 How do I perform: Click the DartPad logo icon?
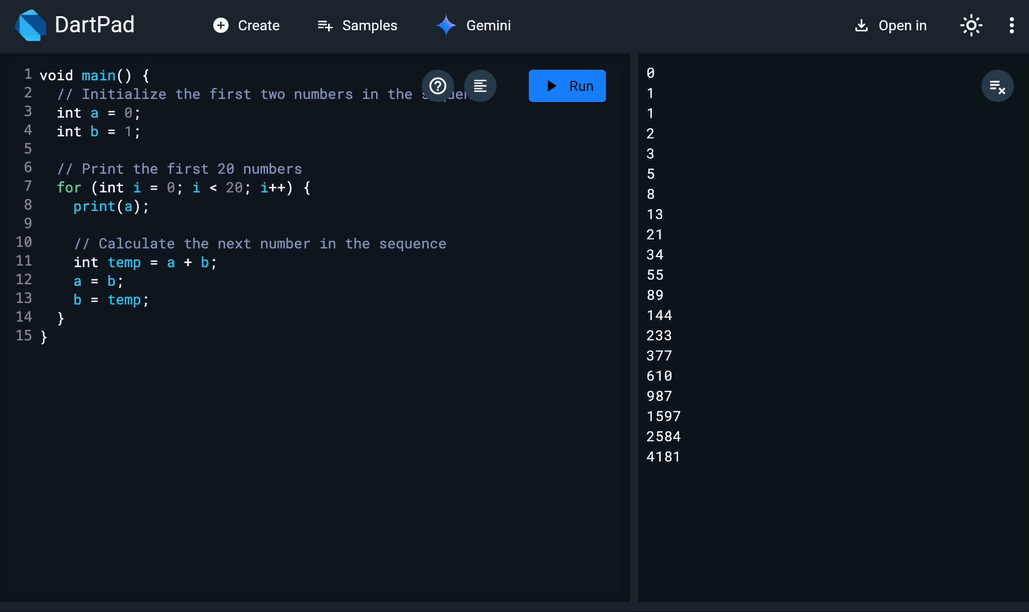coord(29,25)
